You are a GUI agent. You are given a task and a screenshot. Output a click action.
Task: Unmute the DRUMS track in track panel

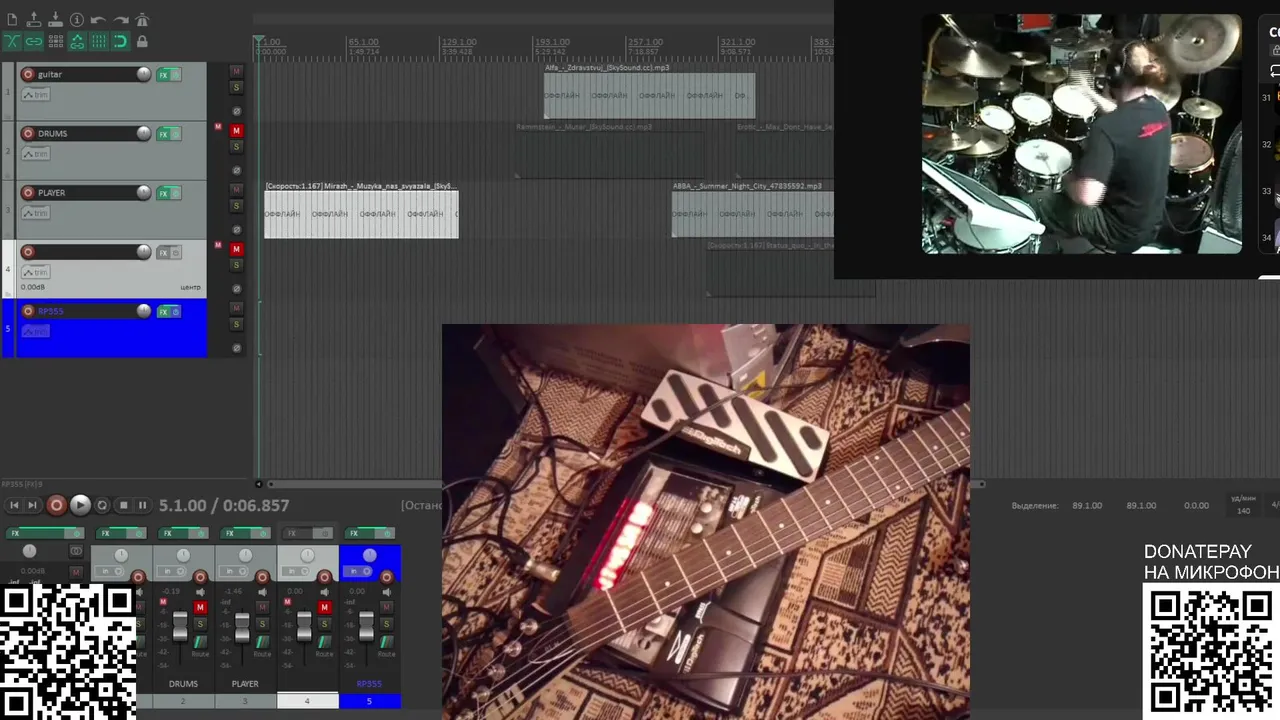pyautogui.click(x=236, y=130)
